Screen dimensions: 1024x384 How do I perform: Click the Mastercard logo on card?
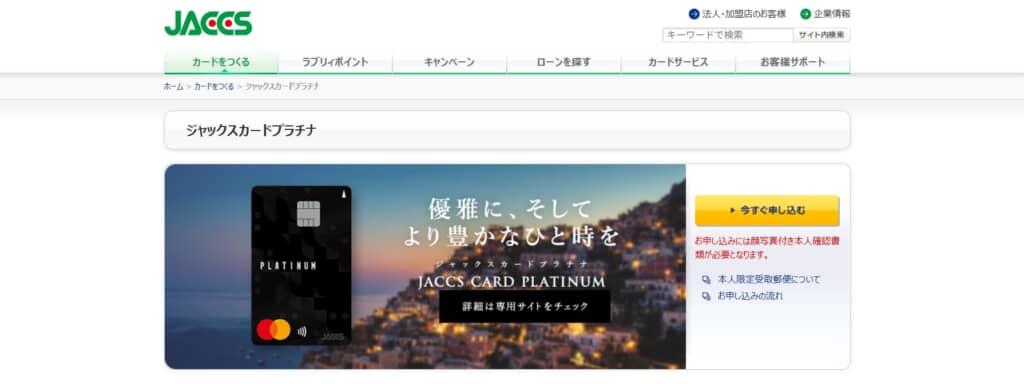pyautogui.click(x=273, y=330)
